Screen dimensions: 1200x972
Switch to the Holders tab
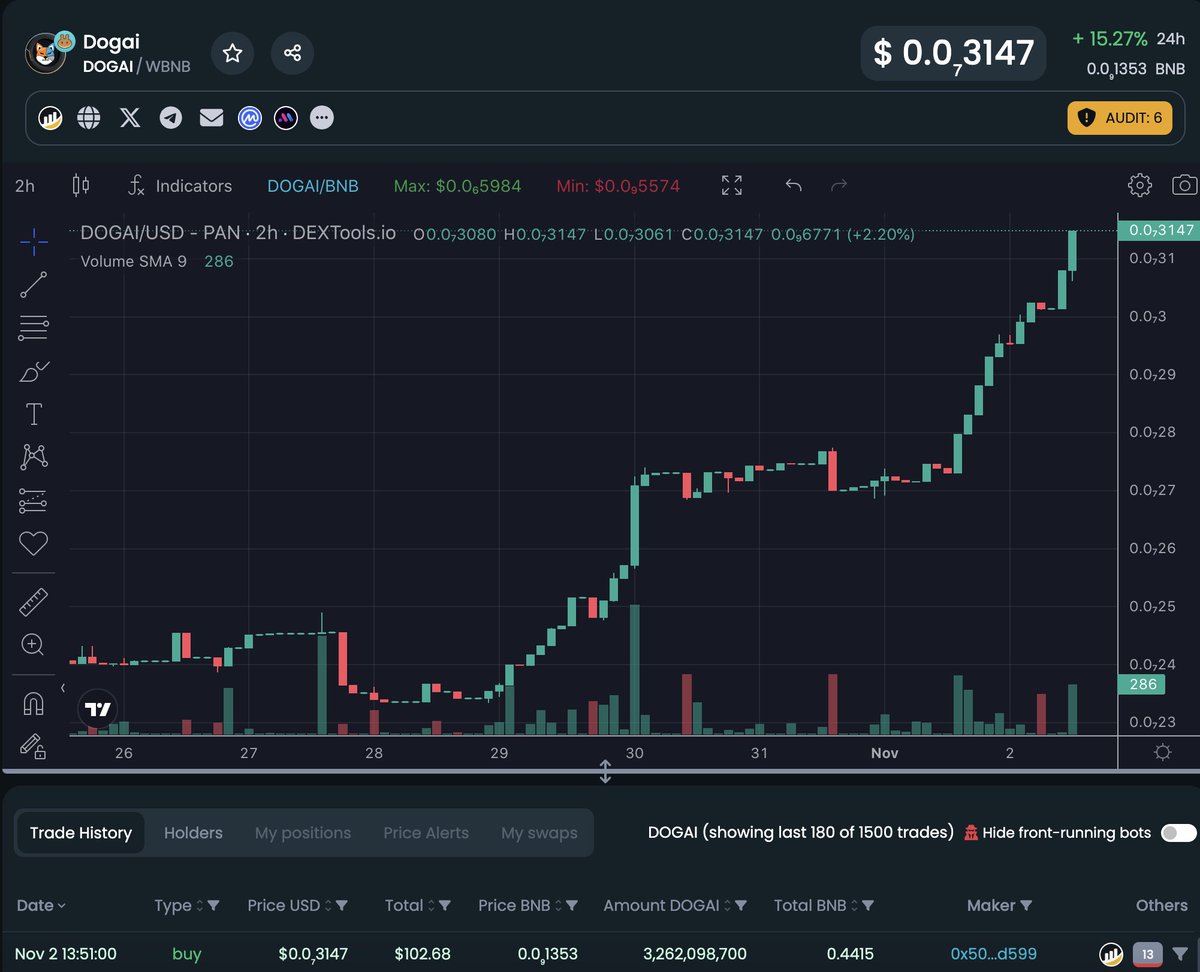tap(193, 833)
